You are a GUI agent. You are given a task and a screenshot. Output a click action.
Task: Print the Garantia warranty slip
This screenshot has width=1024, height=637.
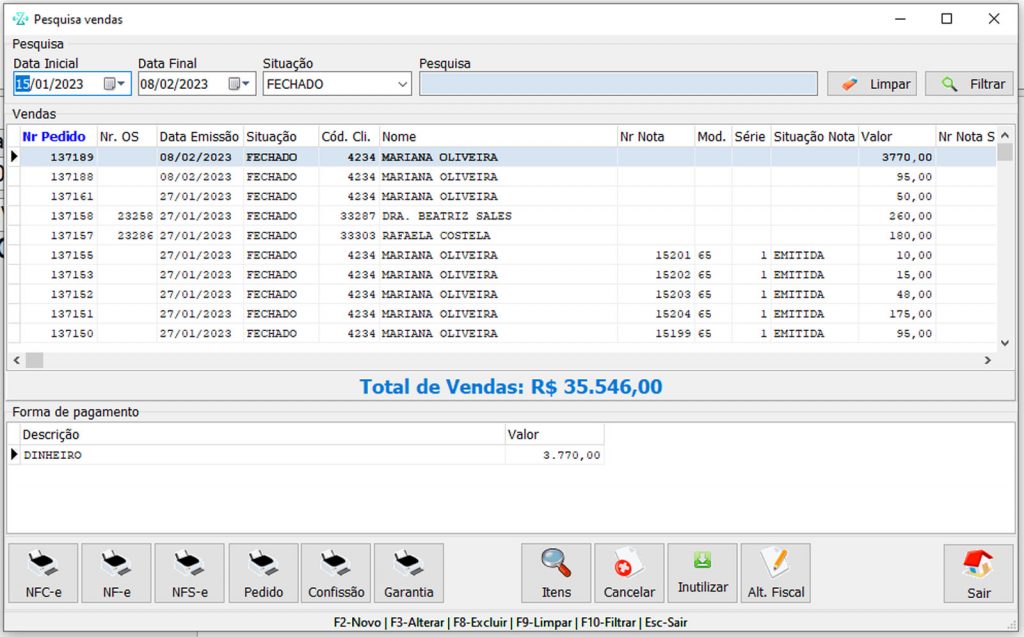(x=409, y=574)
